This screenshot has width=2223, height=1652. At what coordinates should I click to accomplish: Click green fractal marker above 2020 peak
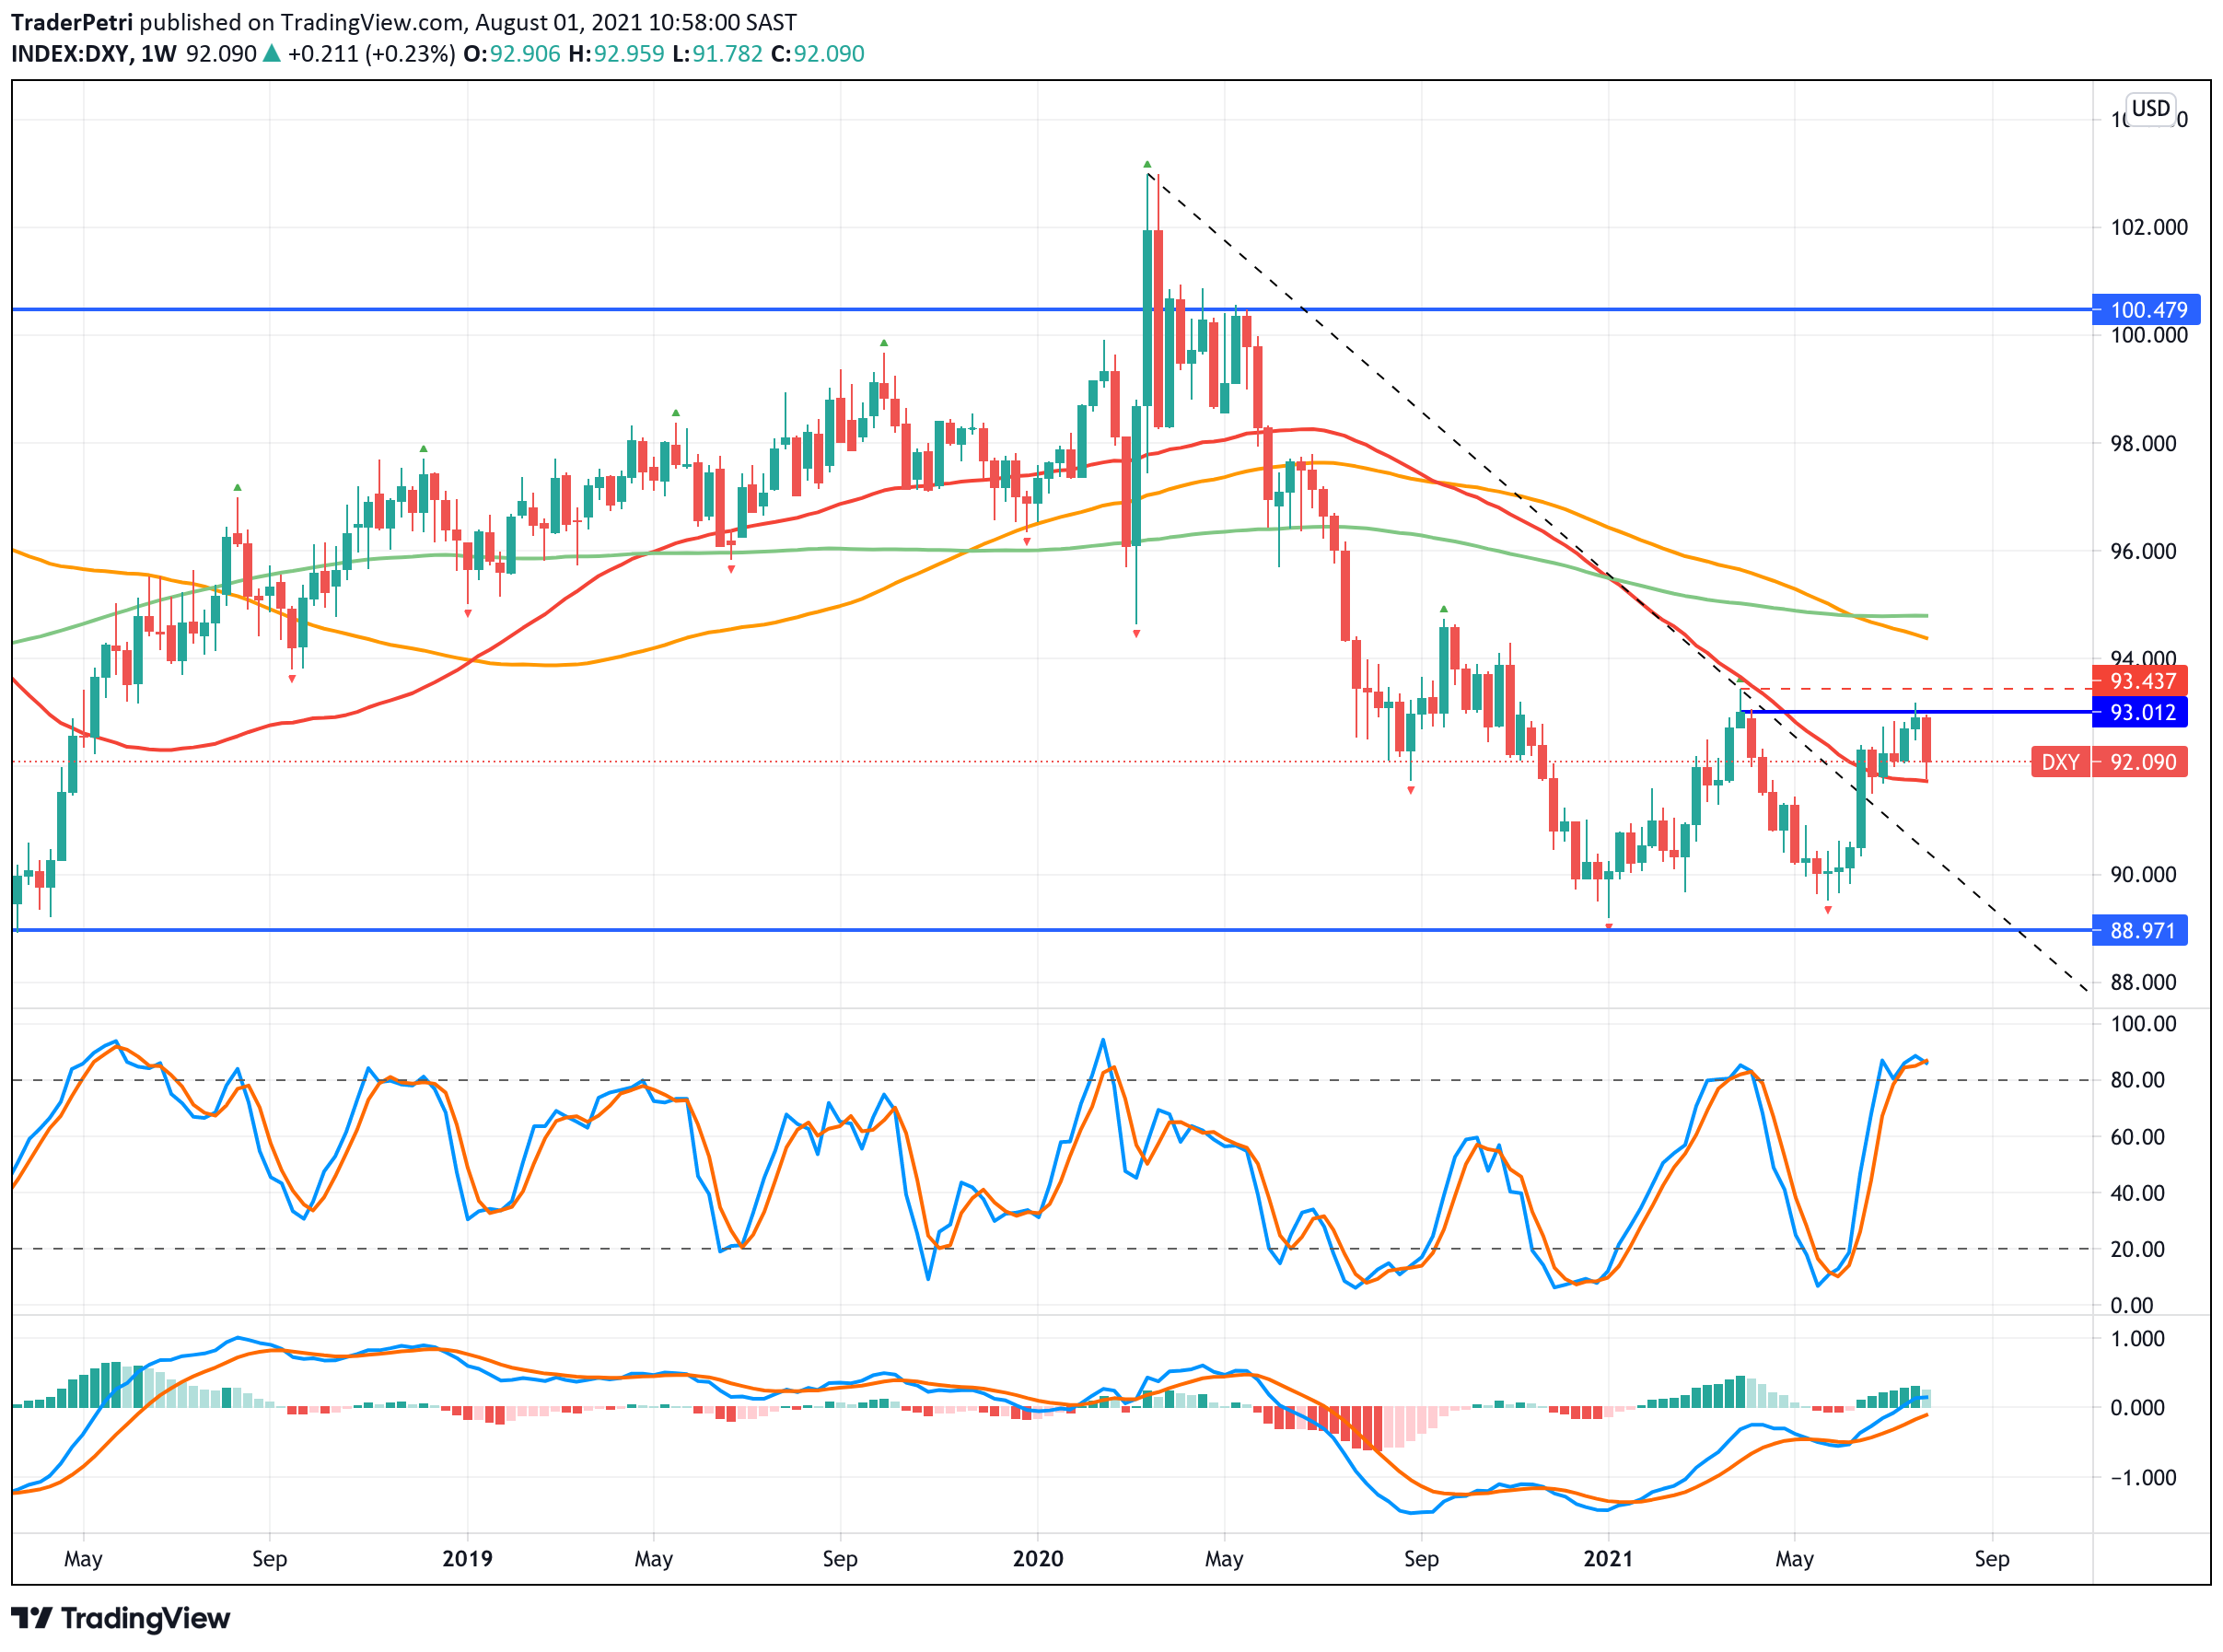coord(1147,164)
